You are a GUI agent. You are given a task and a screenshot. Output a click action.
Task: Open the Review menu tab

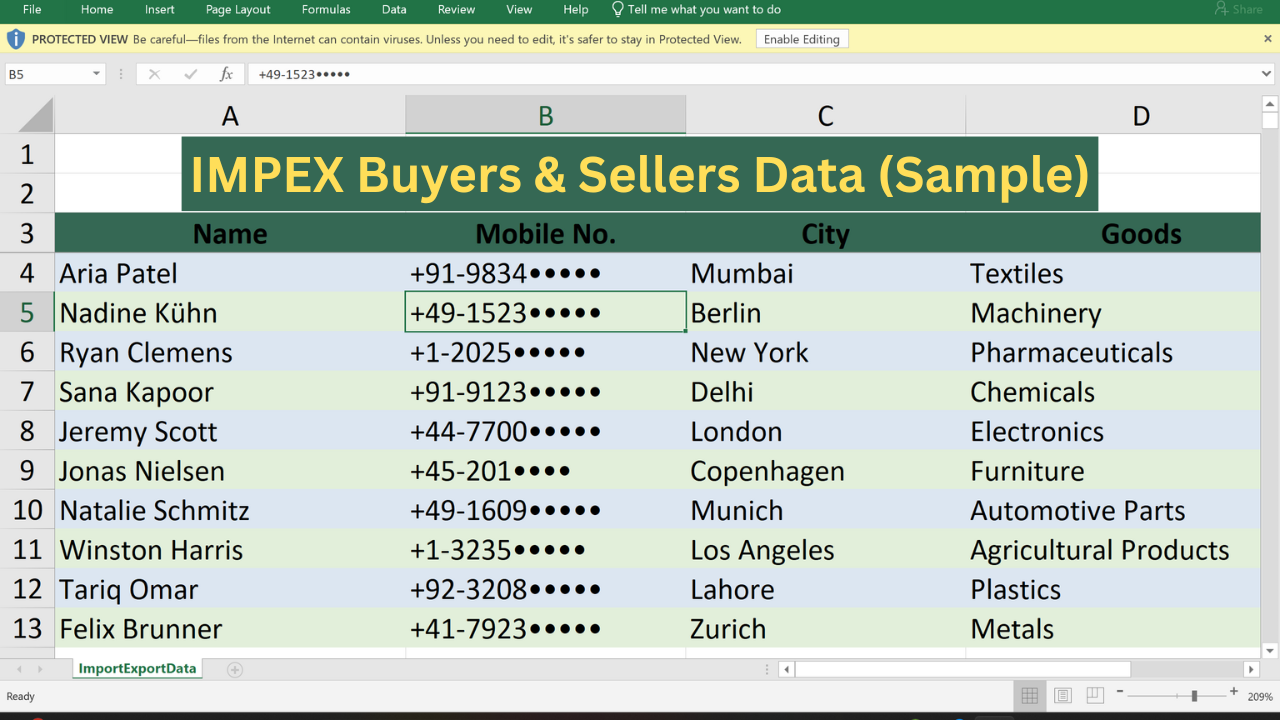456,10
